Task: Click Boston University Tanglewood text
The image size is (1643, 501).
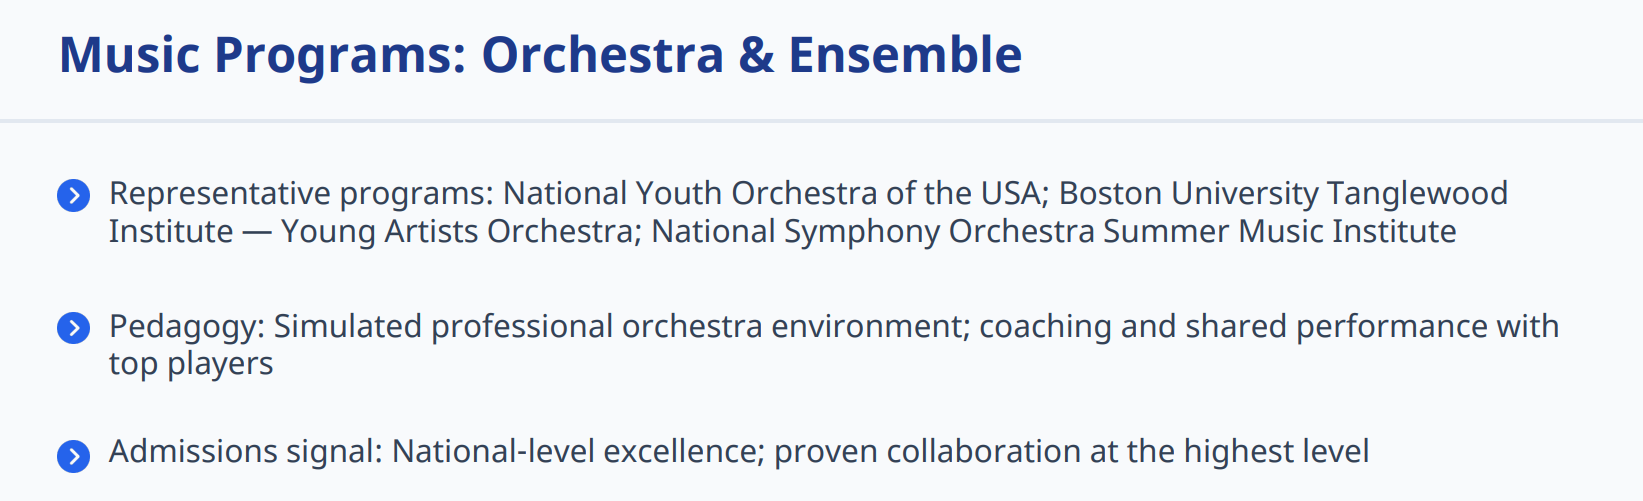Action: pyautogui.click(x=1283, y=193)
